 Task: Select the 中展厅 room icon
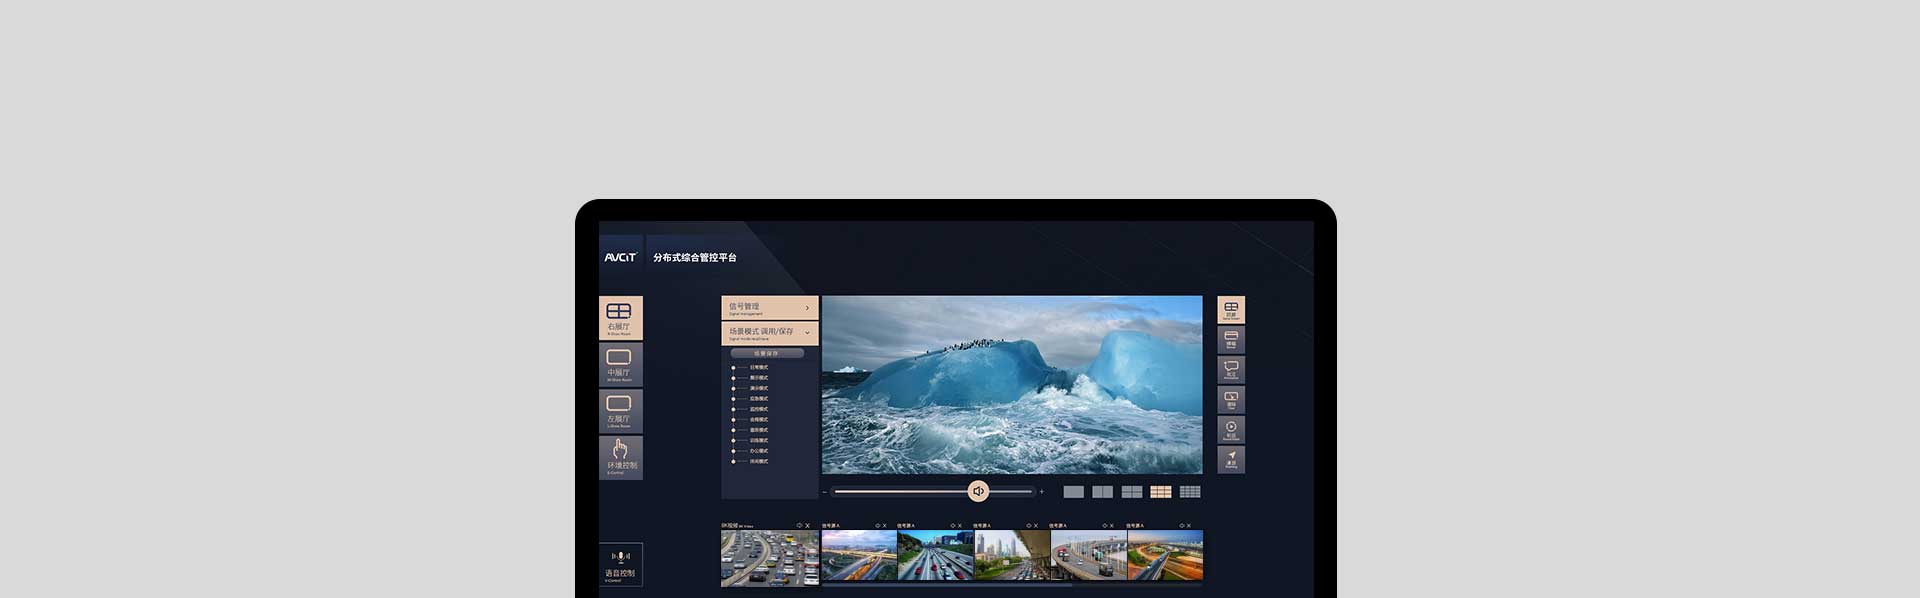[620, 364]
